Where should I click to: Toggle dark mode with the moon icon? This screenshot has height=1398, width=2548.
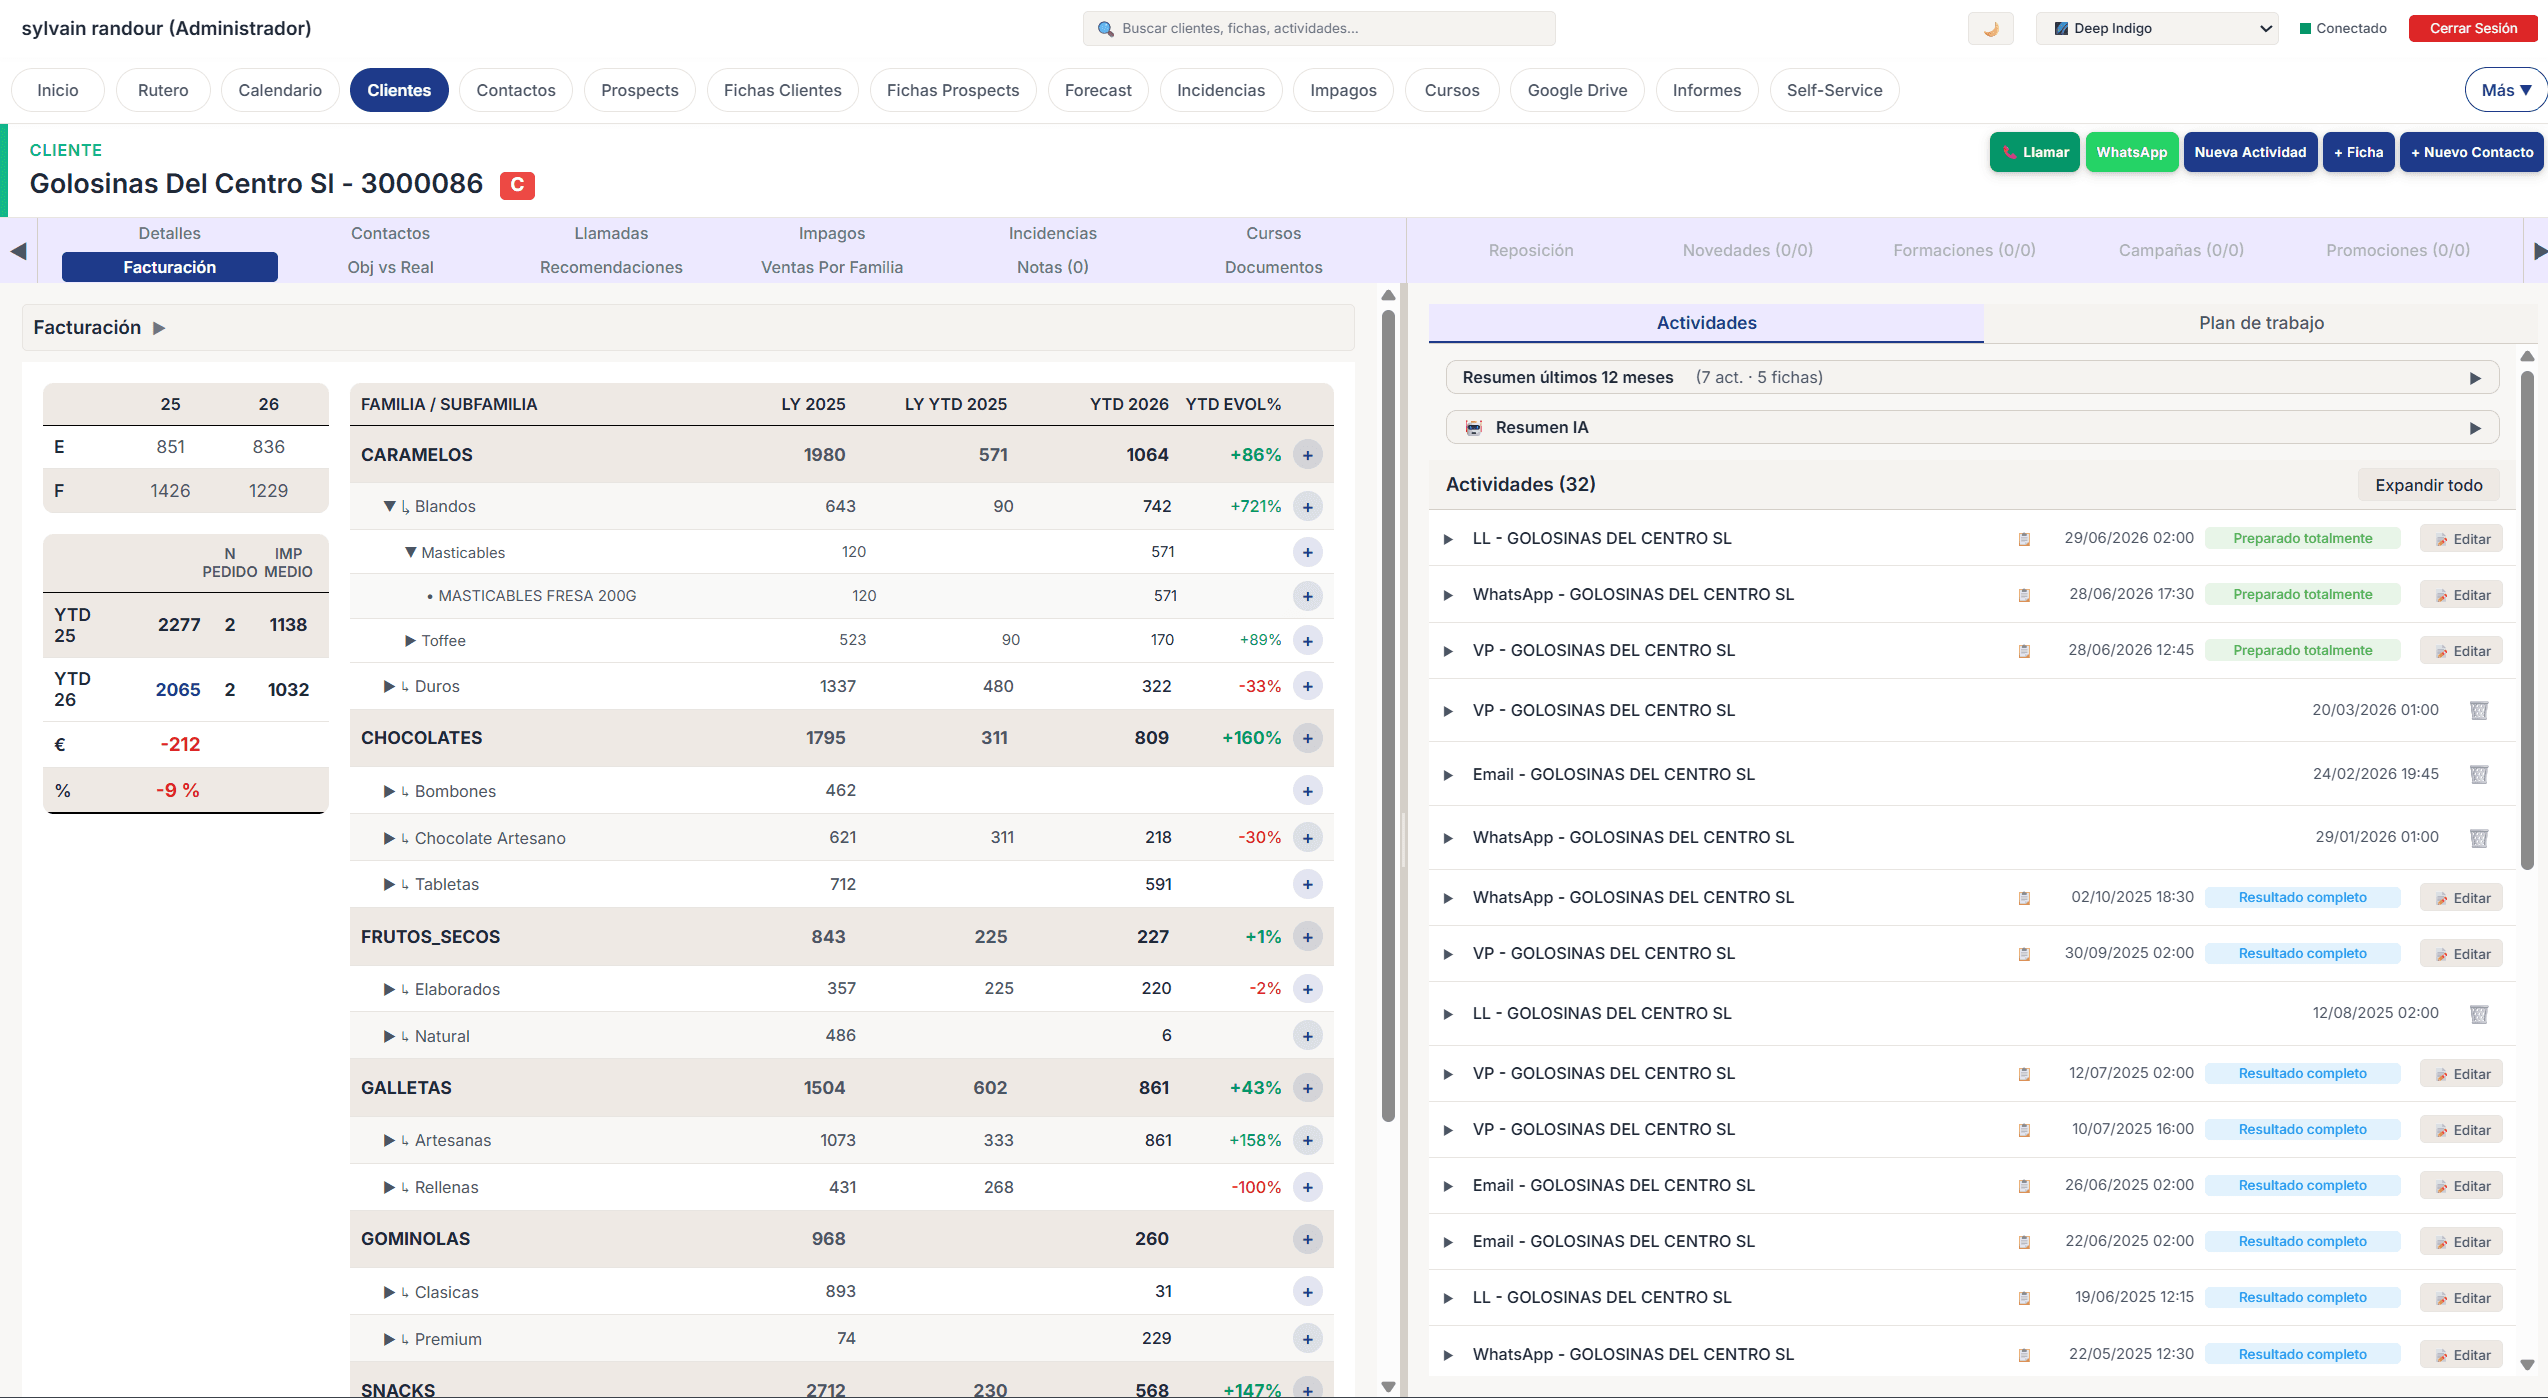pyautogui.click(x=1989, y=28)
